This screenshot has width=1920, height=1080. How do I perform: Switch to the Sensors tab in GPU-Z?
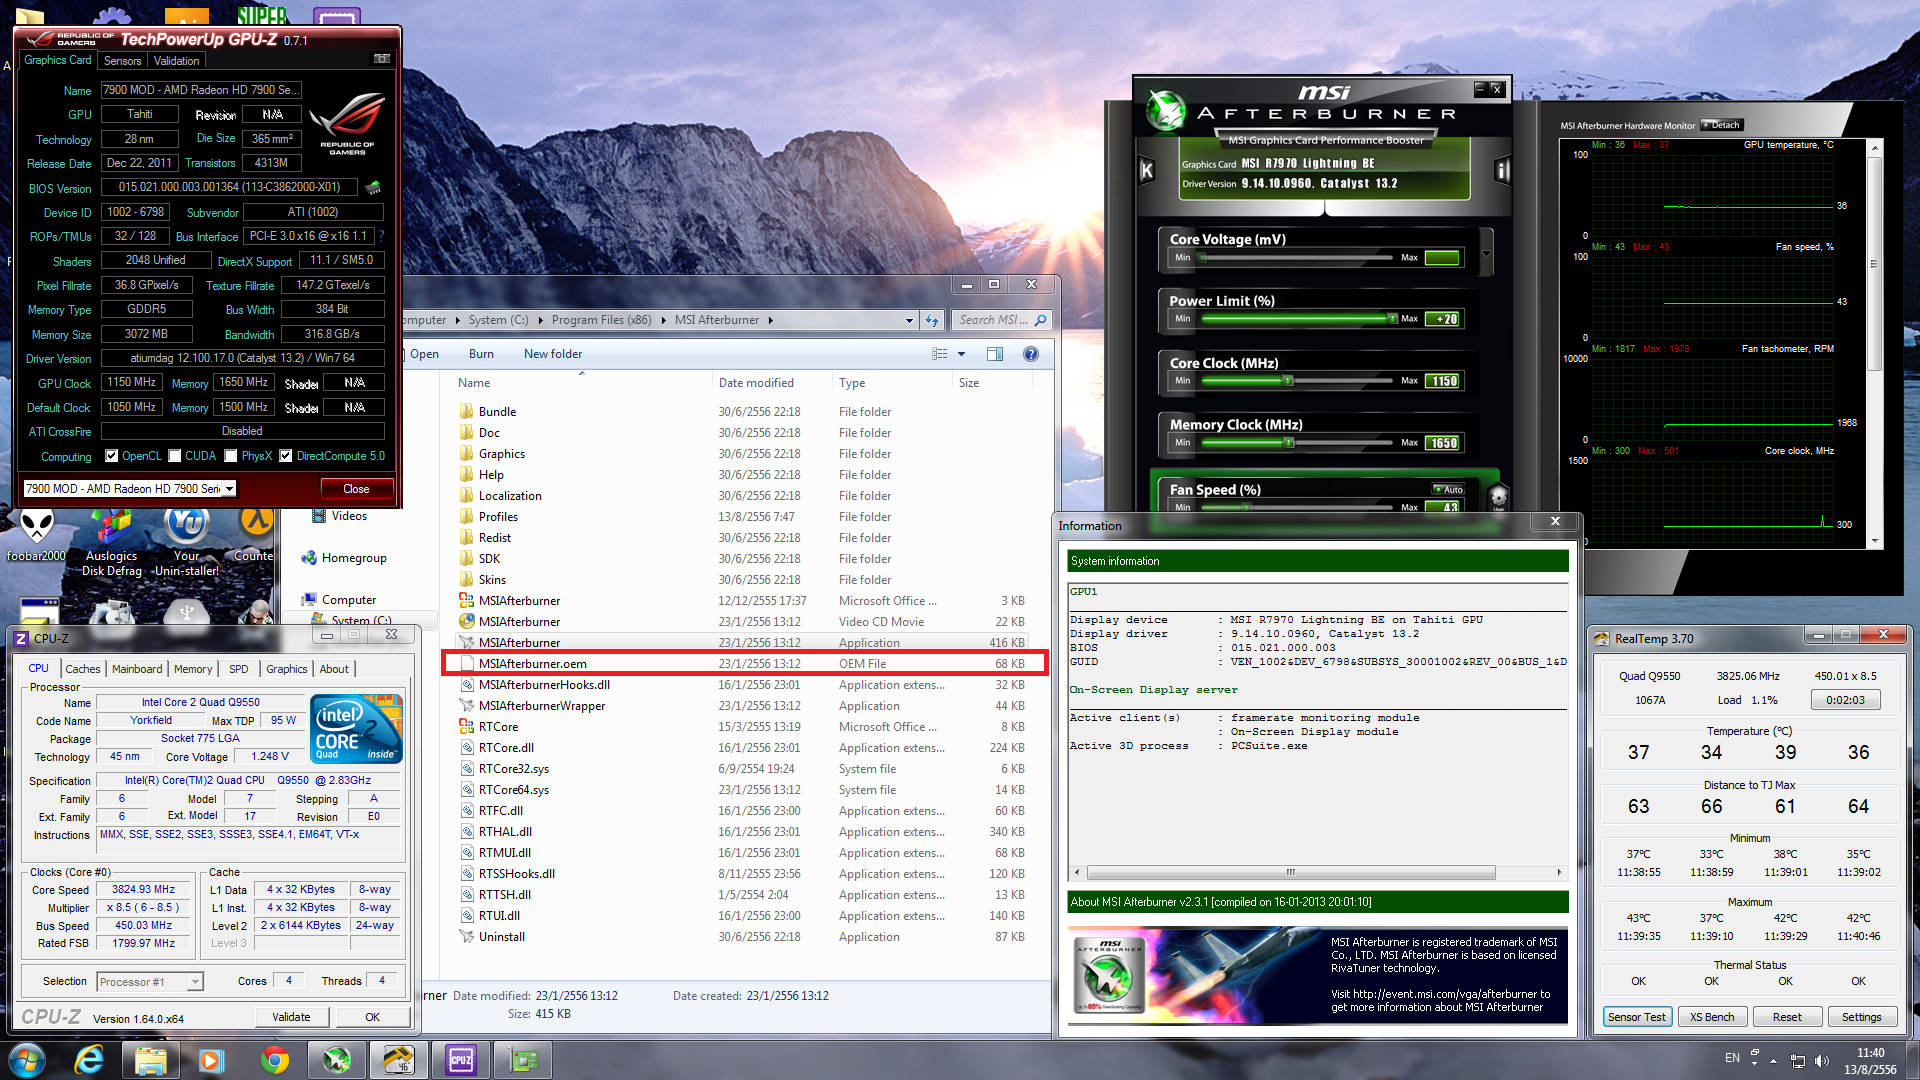tap(122, 61)
